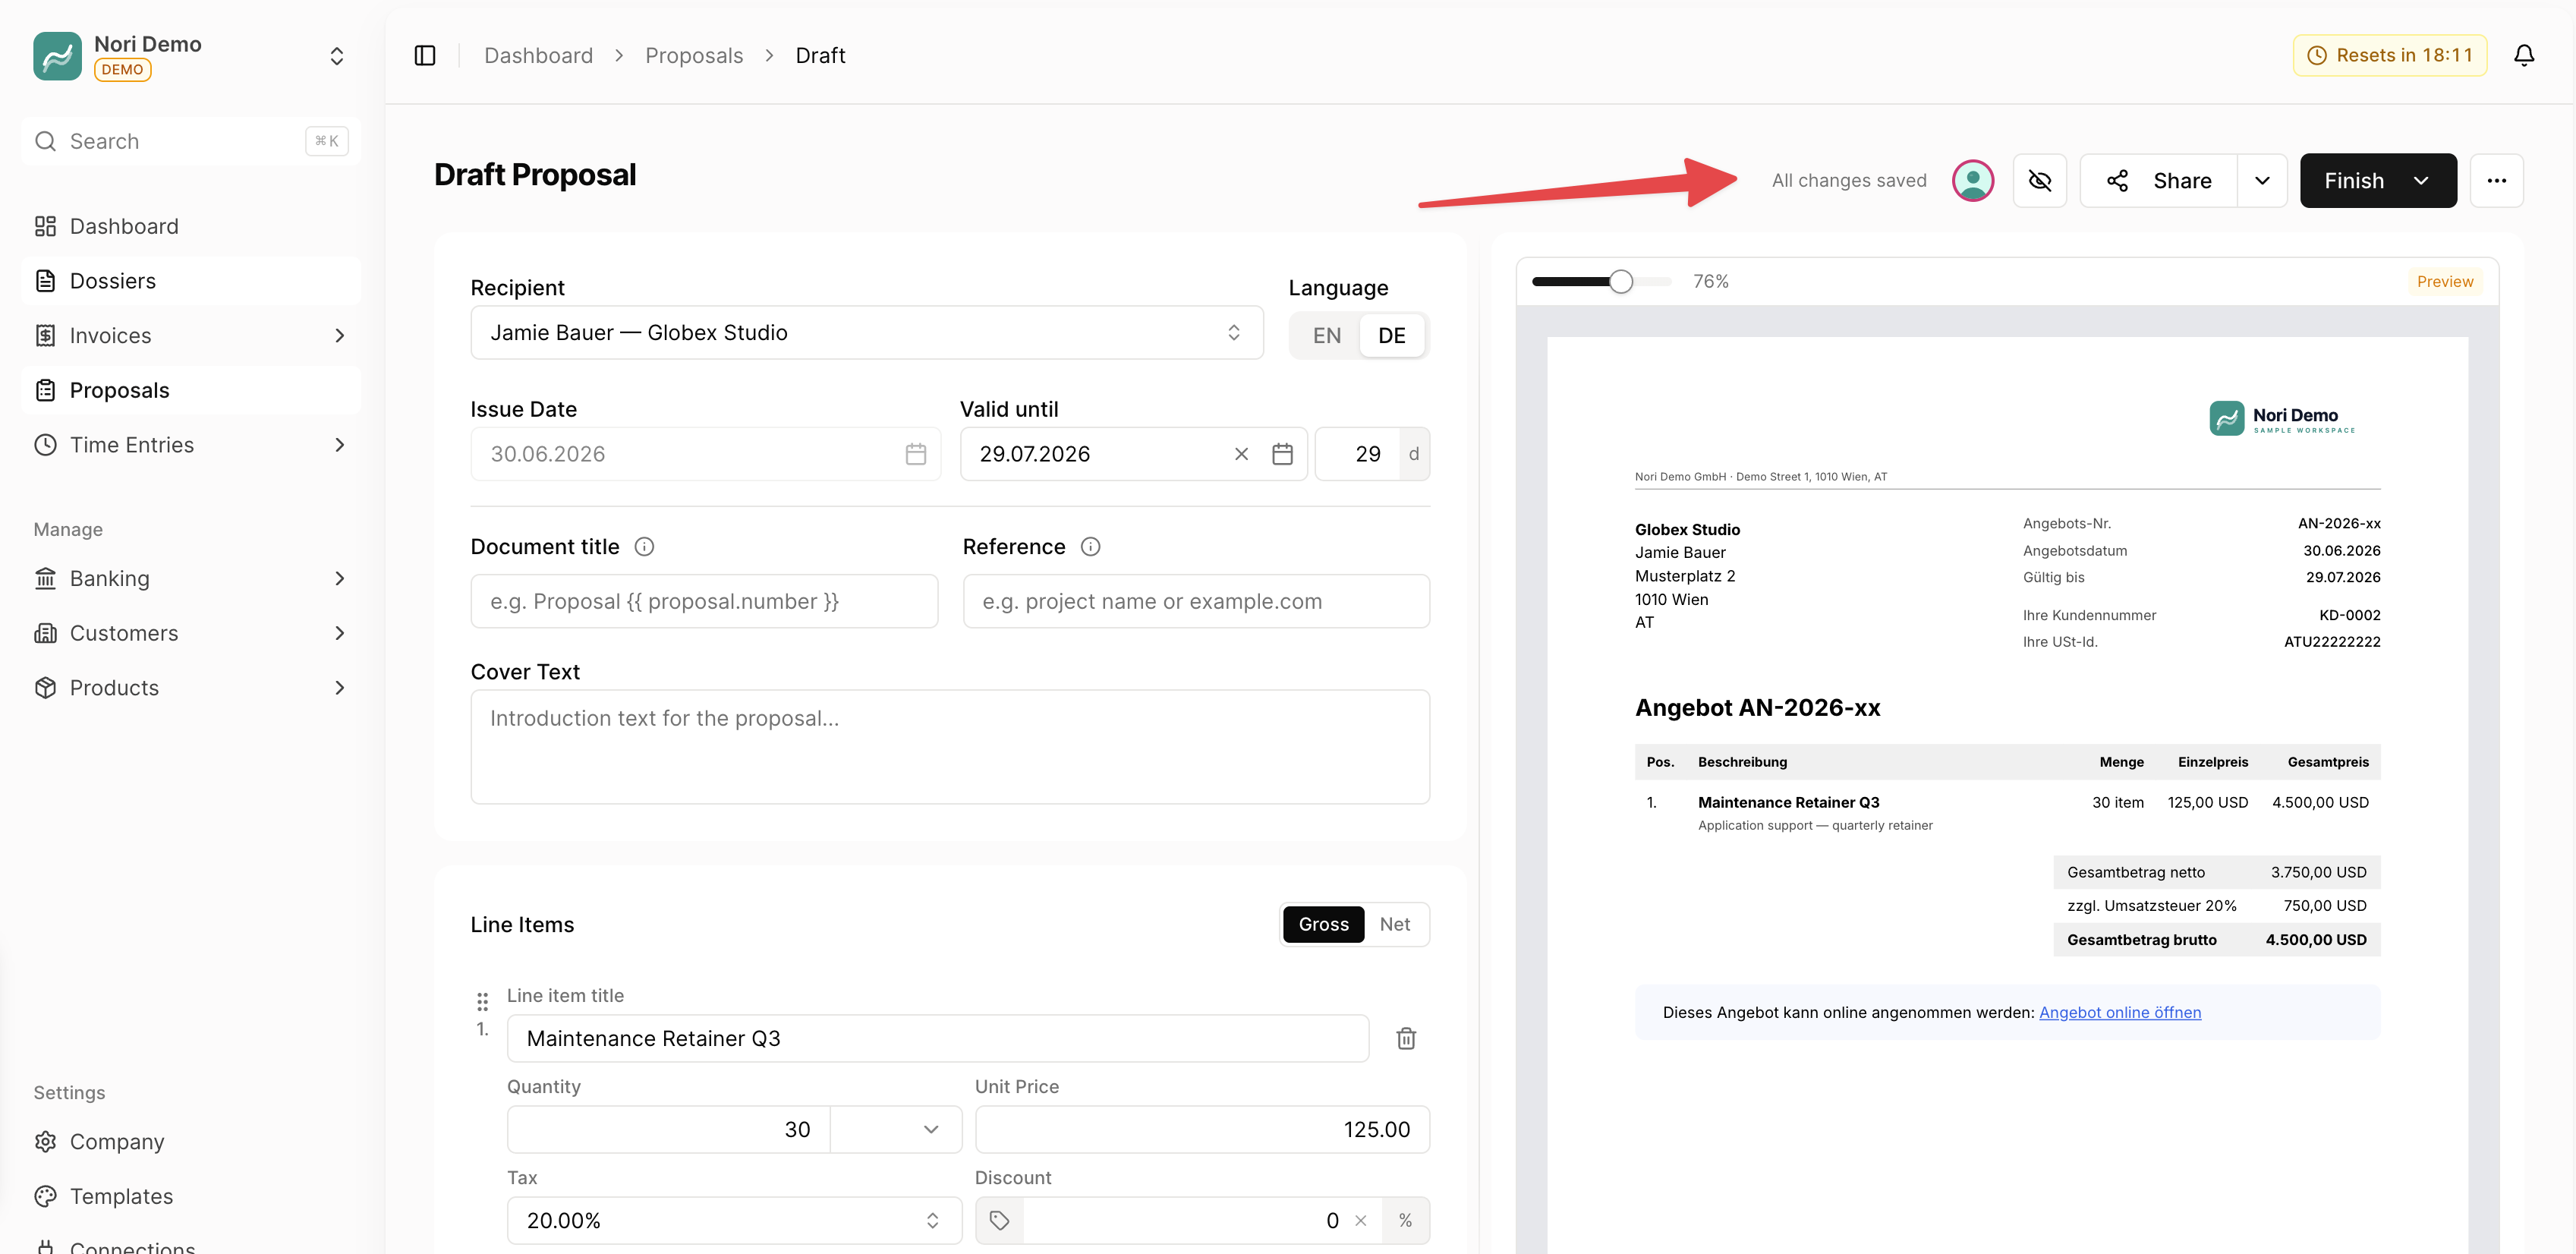Open the Finish dropdown button
The image size is (2576, 1254).
[x=2378, y=181]
